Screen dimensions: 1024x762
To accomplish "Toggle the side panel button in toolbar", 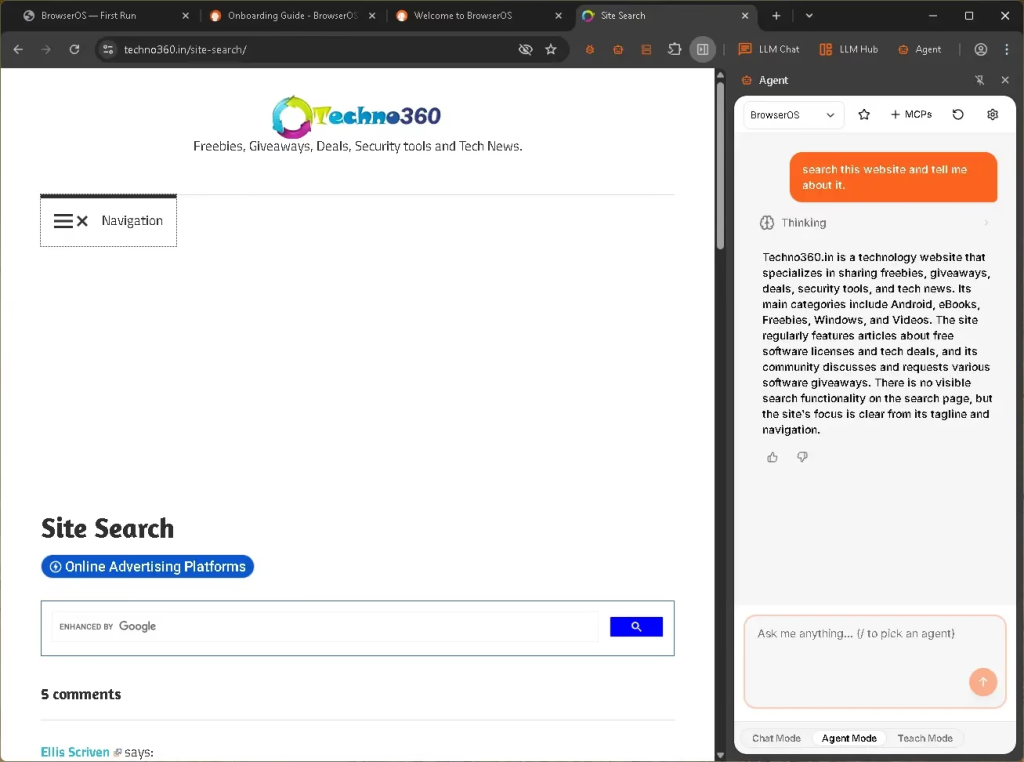I will [x=702, y=49].
